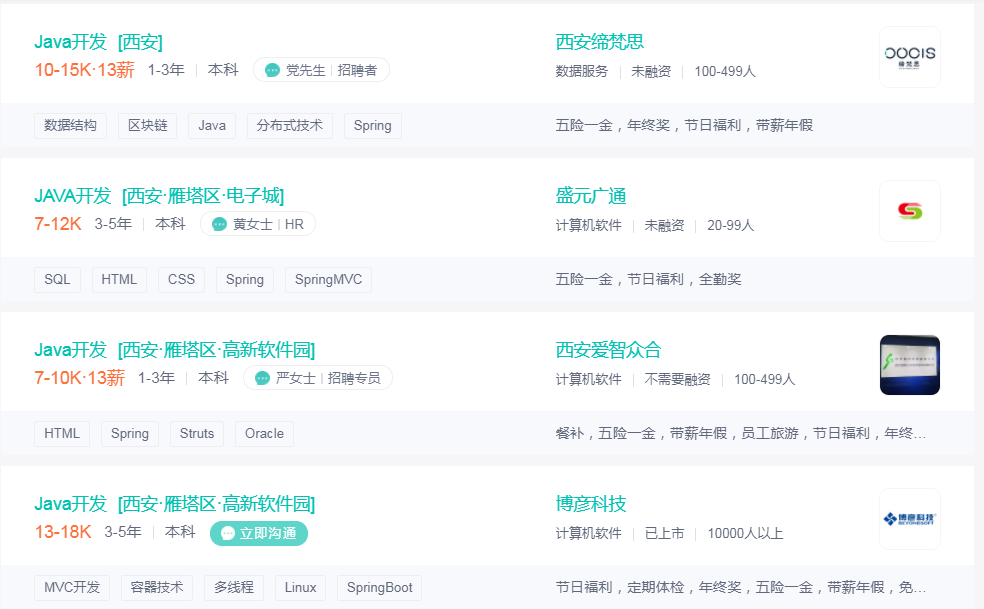Start a chat with the 立即沟通 button
The image size is (984, 609).
click(259, 533)
